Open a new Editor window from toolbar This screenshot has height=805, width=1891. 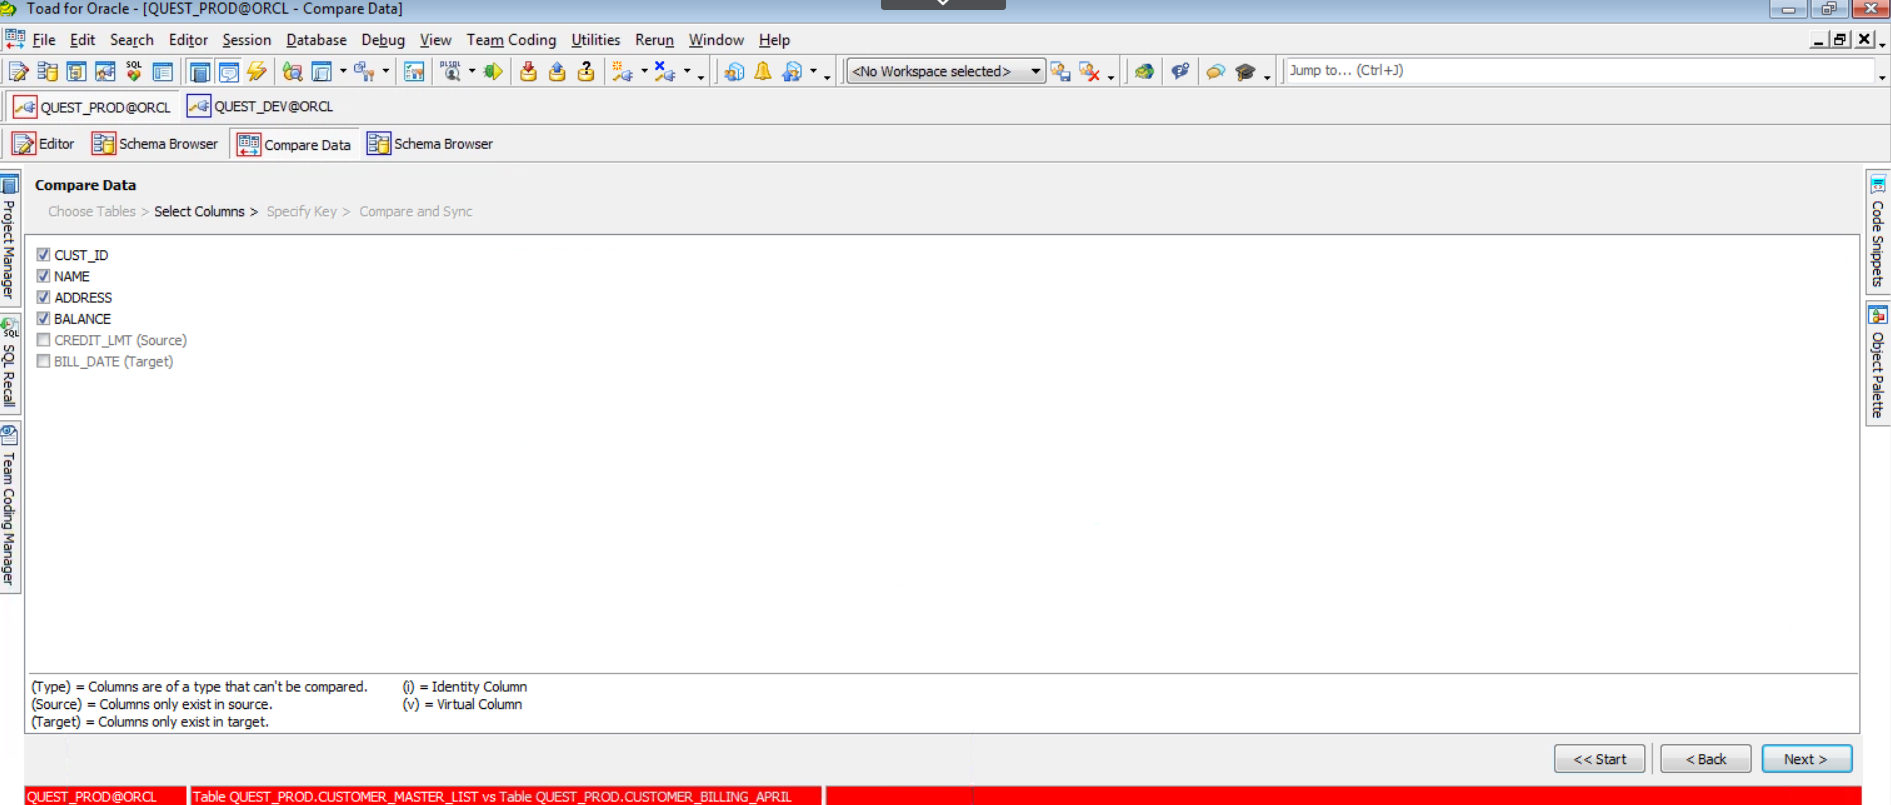[x=18, y=71]
